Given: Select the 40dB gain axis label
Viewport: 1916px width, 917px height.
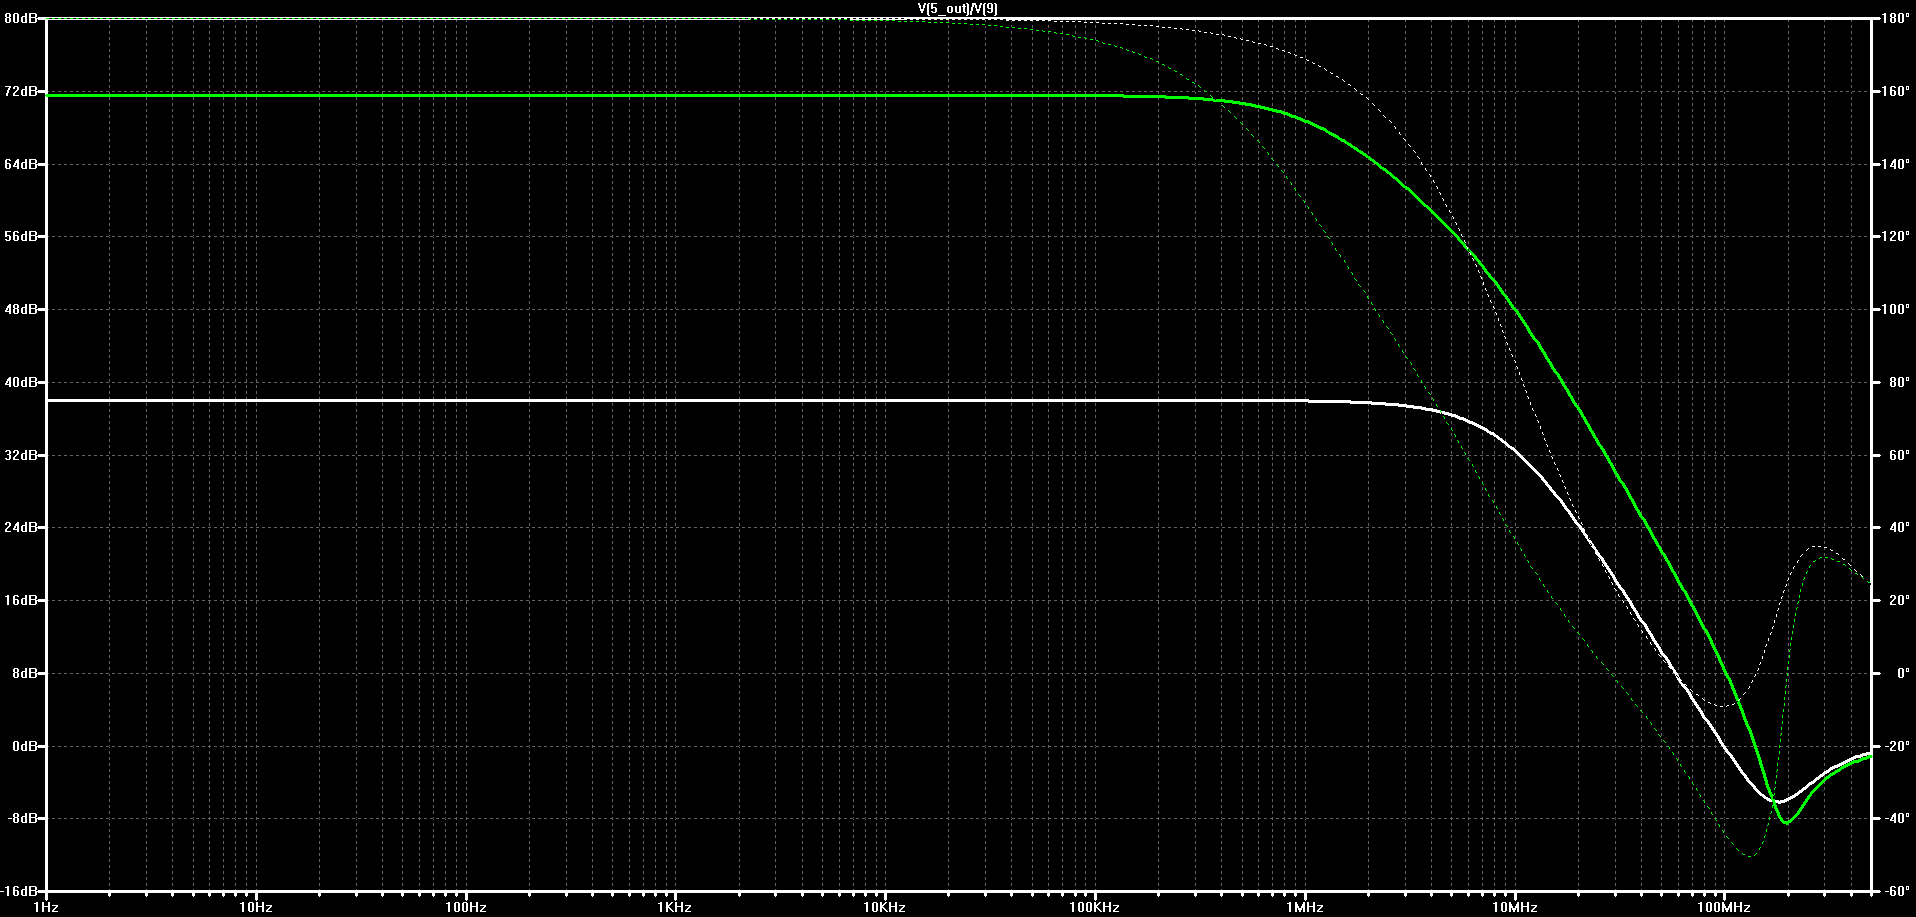Looking at the screenshot, I should (x=21, y=383).
